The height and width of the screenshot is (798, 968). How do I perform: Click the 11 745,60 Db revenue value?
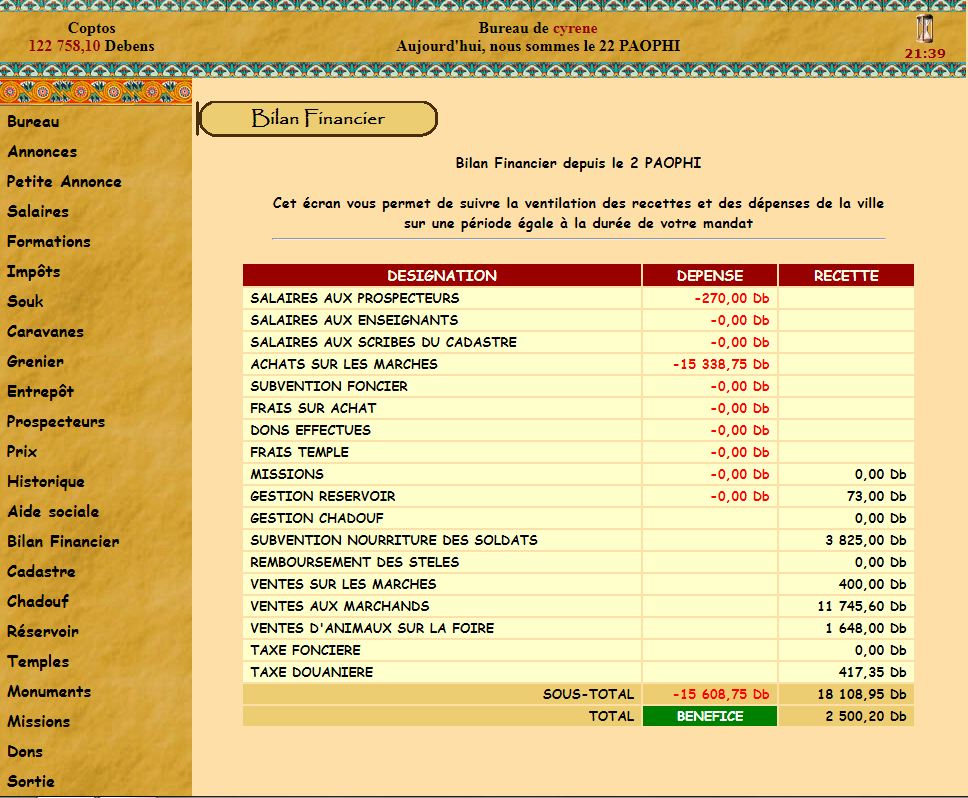pyautogui.click(x=862, y=606)
